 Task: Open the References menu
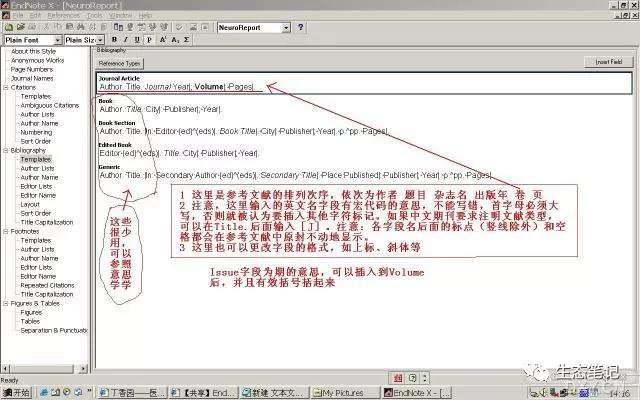click(x=64, y=16)
